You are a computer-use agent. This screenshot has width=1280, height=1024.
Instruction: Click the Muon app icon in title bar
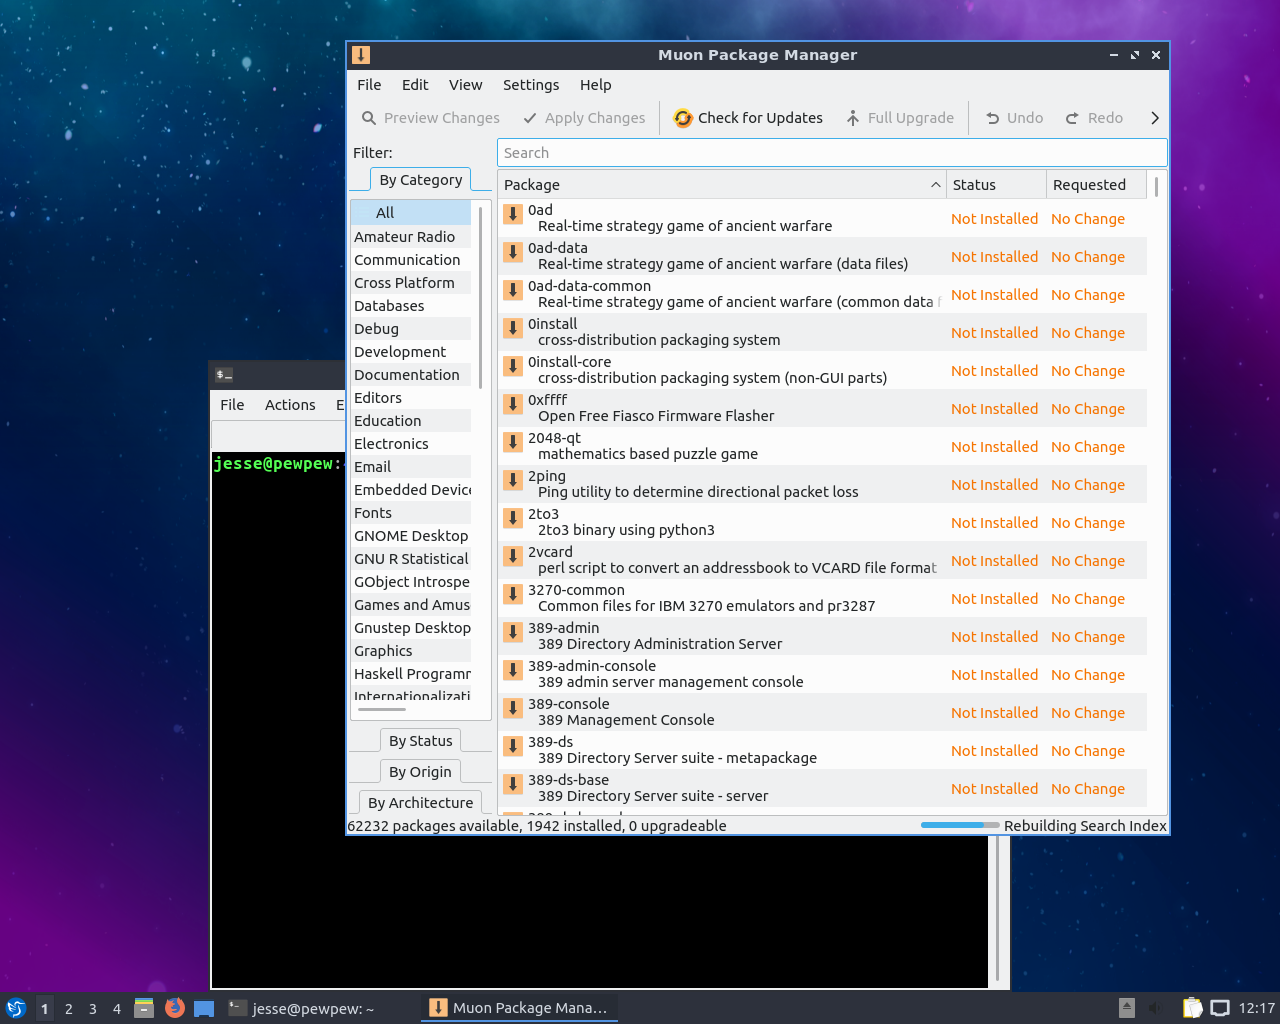pos(361,55)
